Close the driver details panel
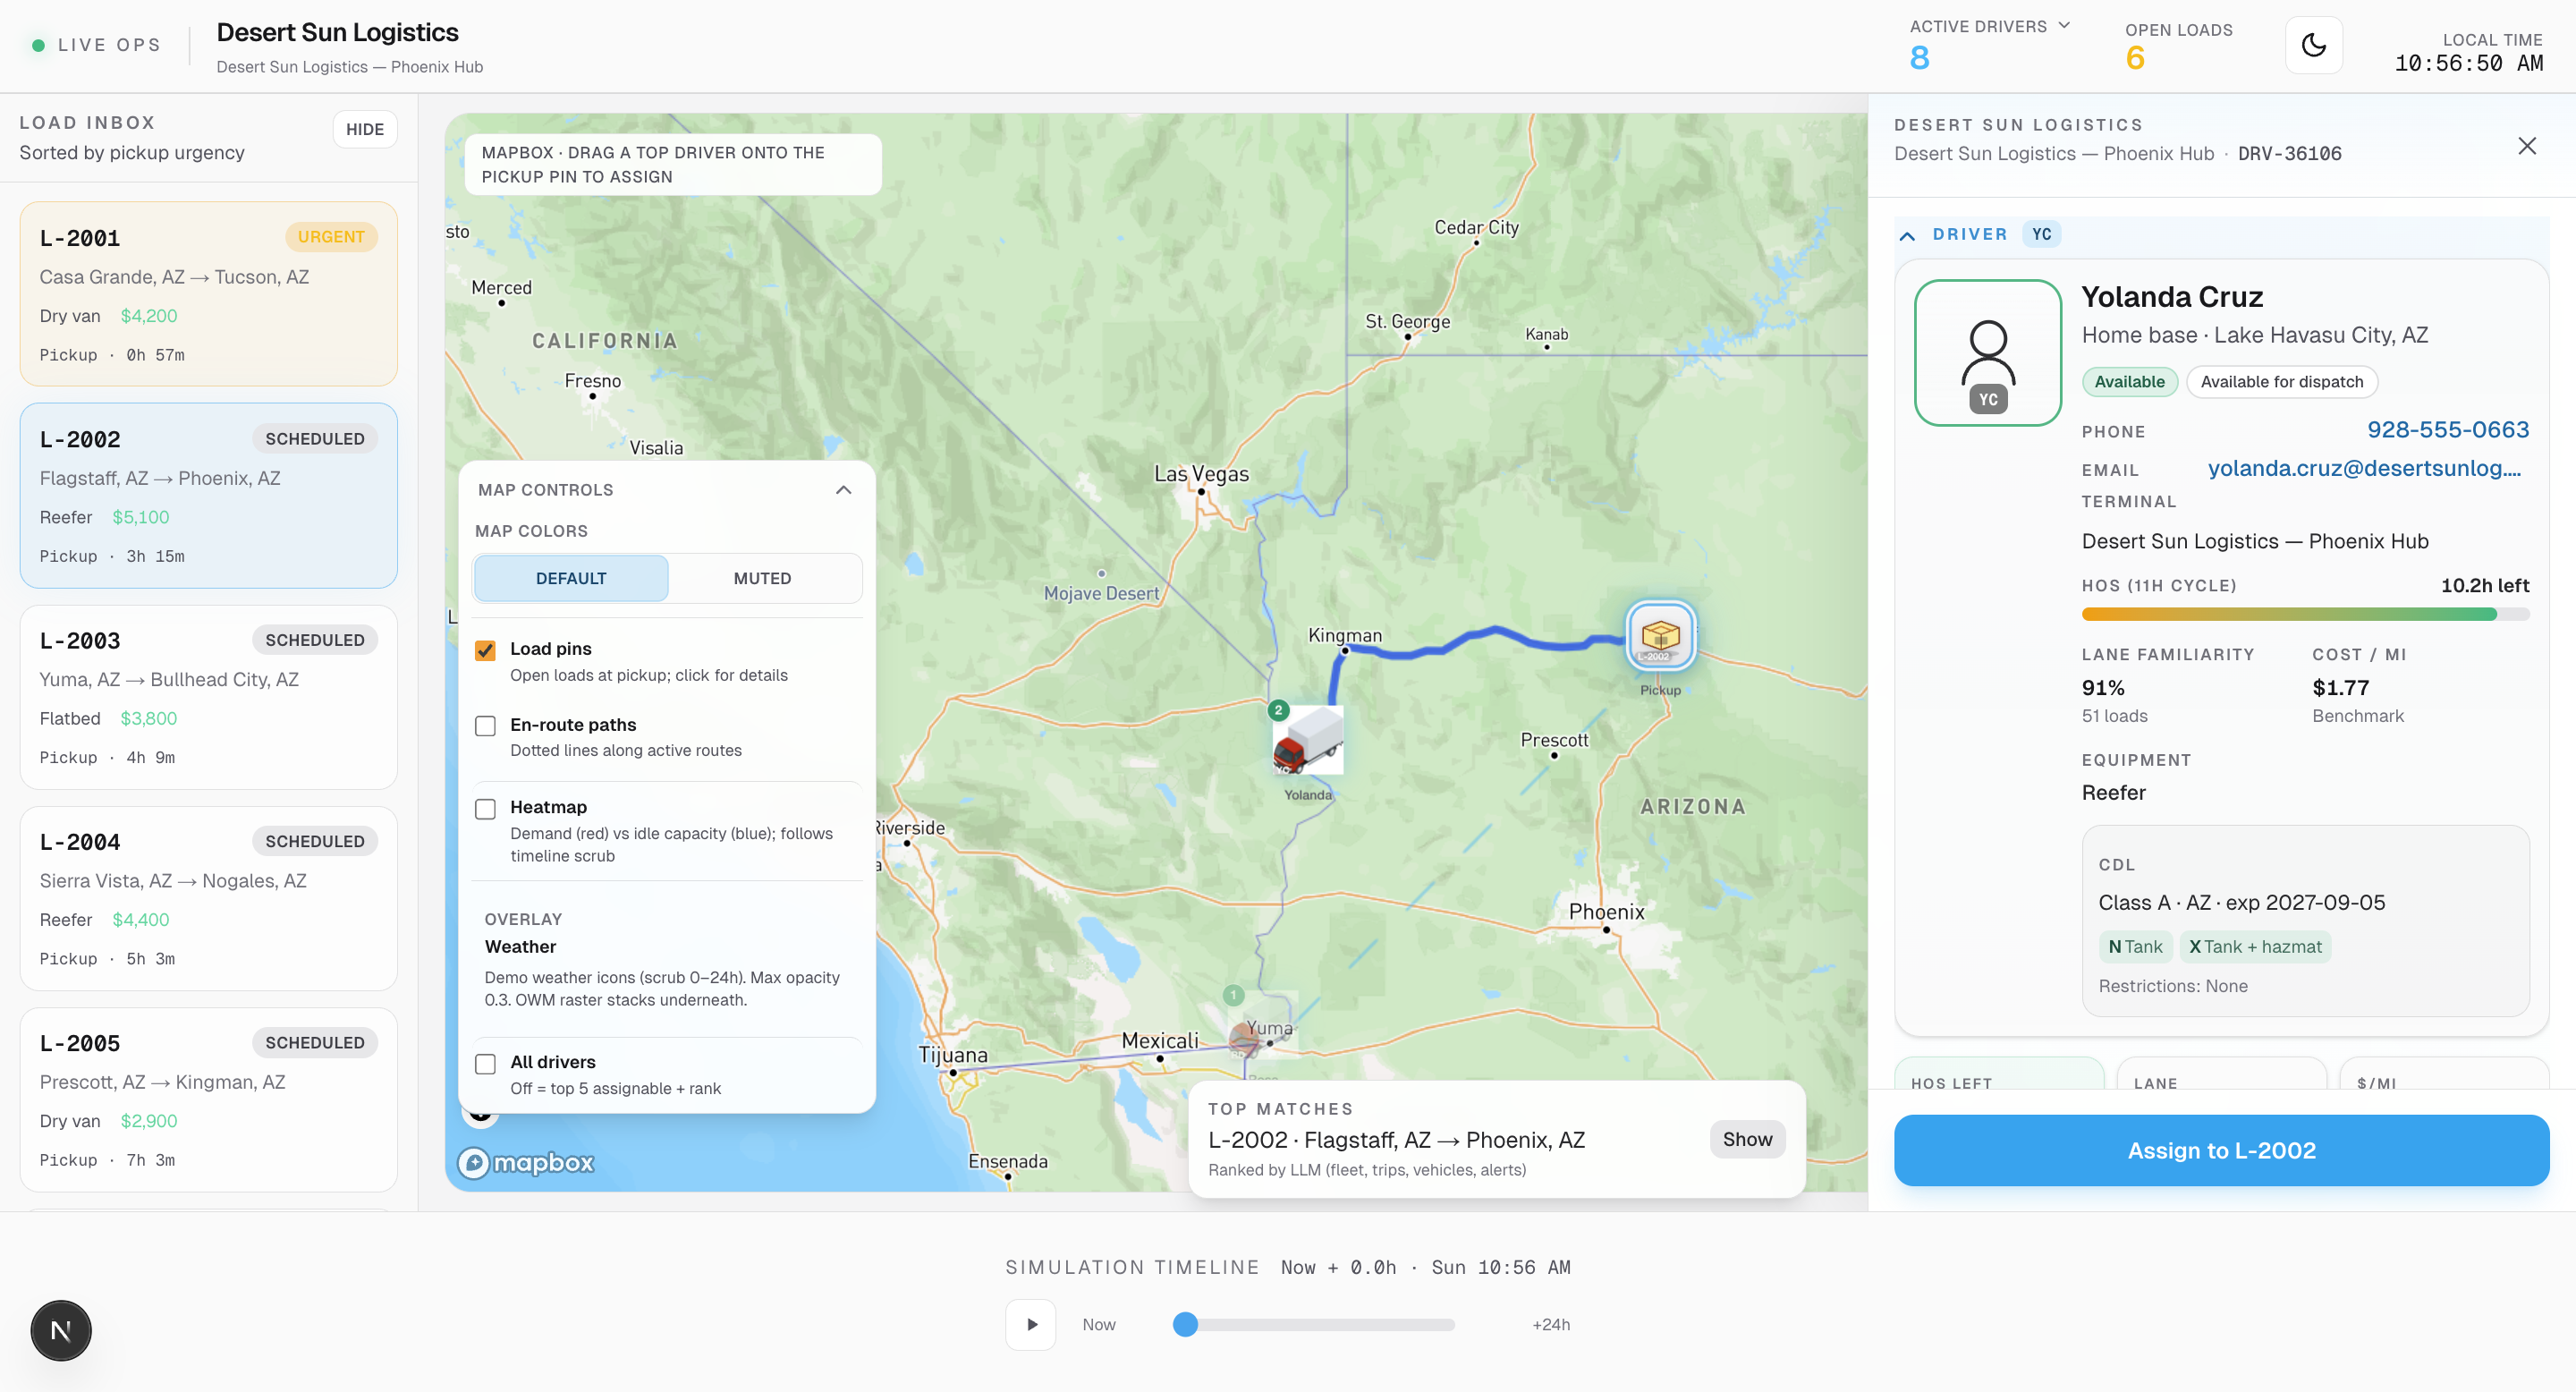Screen dimensions: 2576x1392 pyautogui.click(x=2526, y=146)
